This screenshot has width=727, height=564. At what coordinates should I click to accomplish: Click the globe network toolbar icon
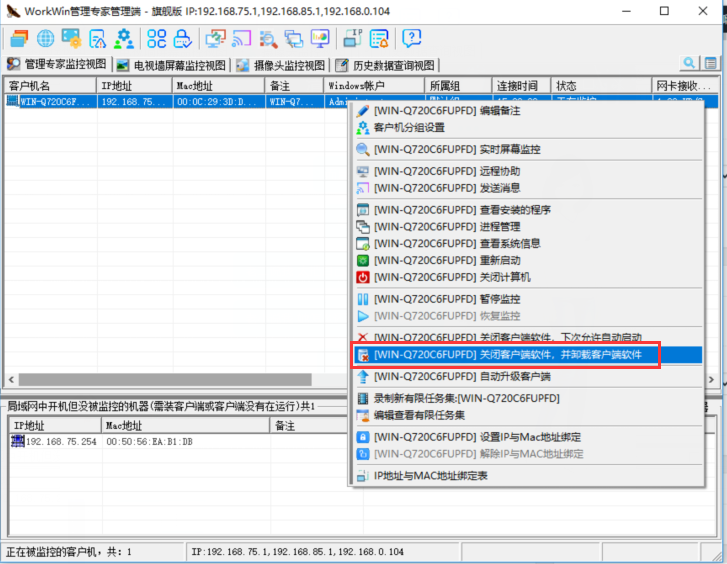[45, 38]
